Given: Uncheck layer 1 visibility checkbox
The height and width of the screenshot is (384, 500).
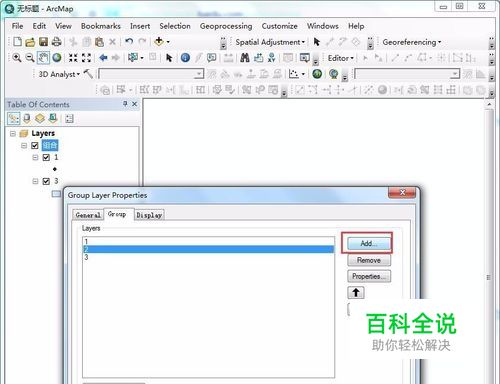Looking at the screenshot, I should (46, 157).
